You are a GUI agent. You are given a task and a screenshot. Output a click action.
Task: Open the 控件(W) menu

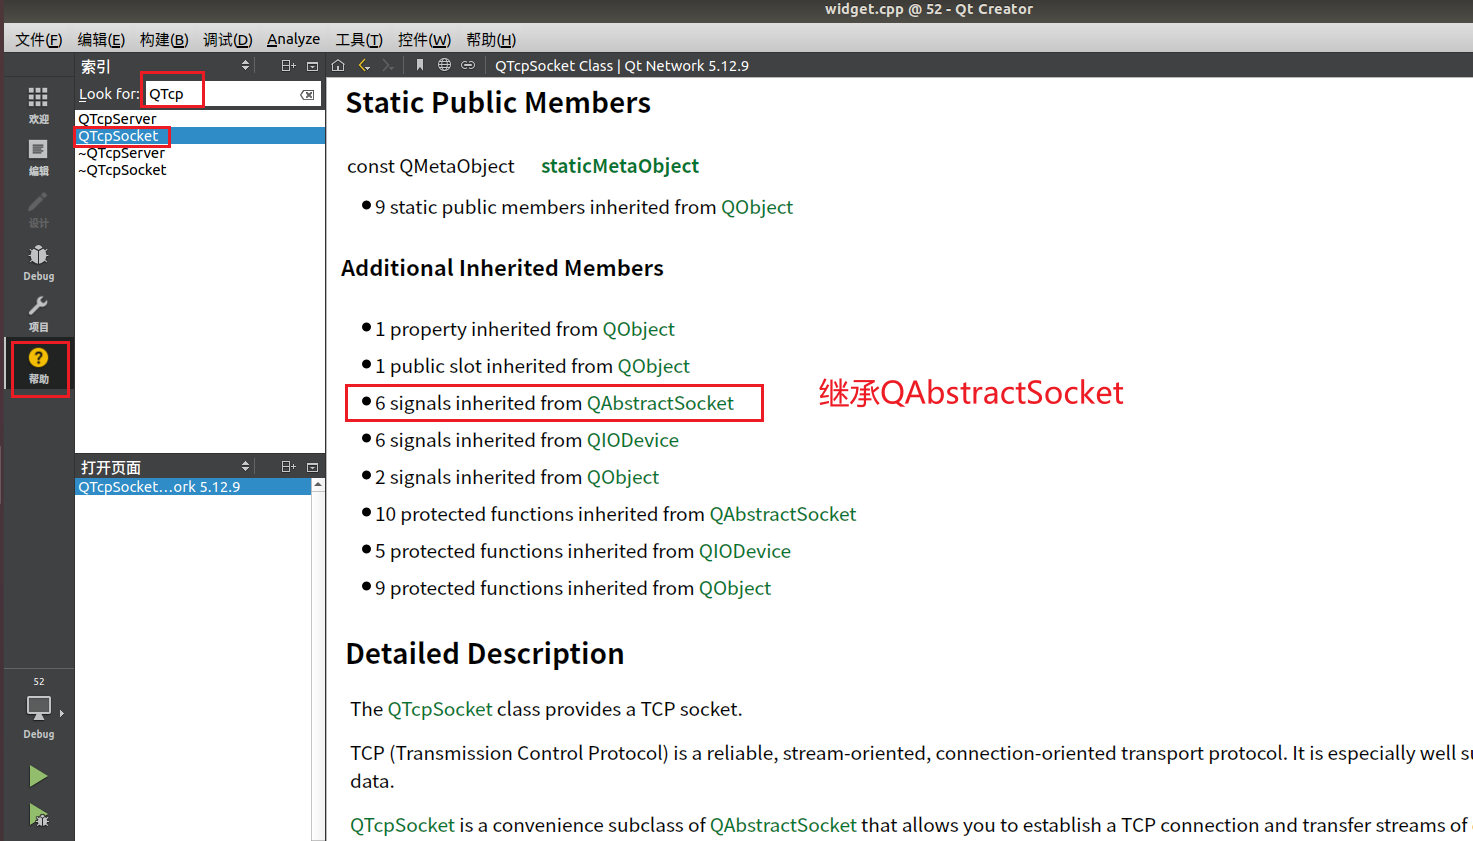[x=424, y=40]
